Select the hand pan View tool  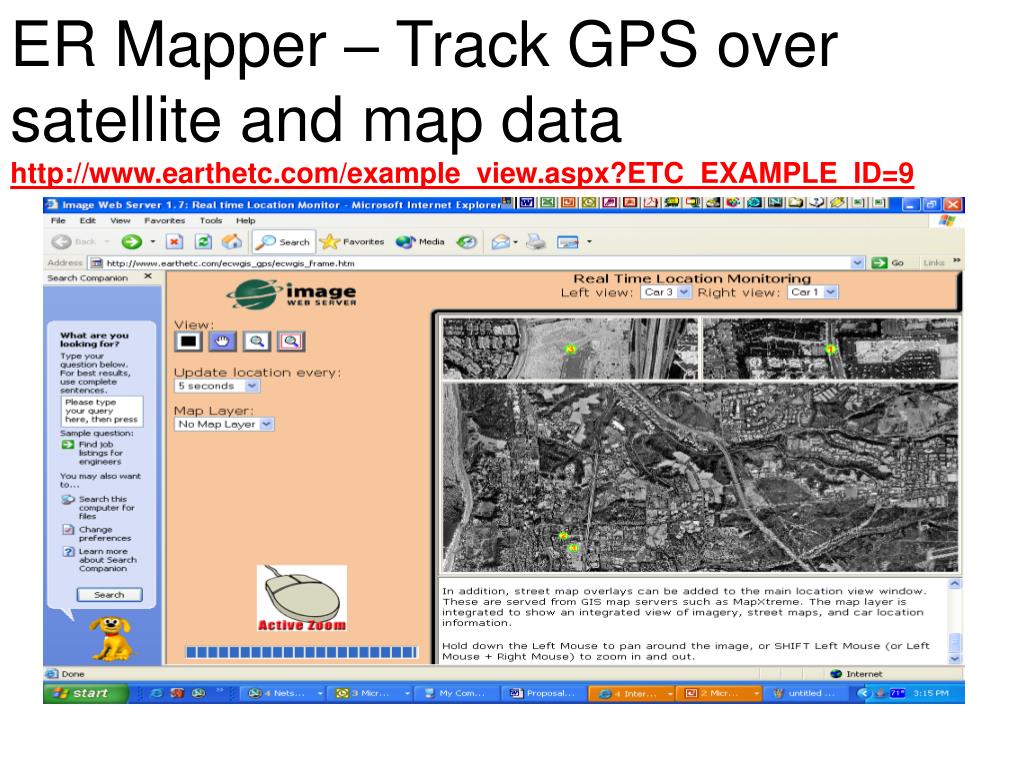click(223, 341)
